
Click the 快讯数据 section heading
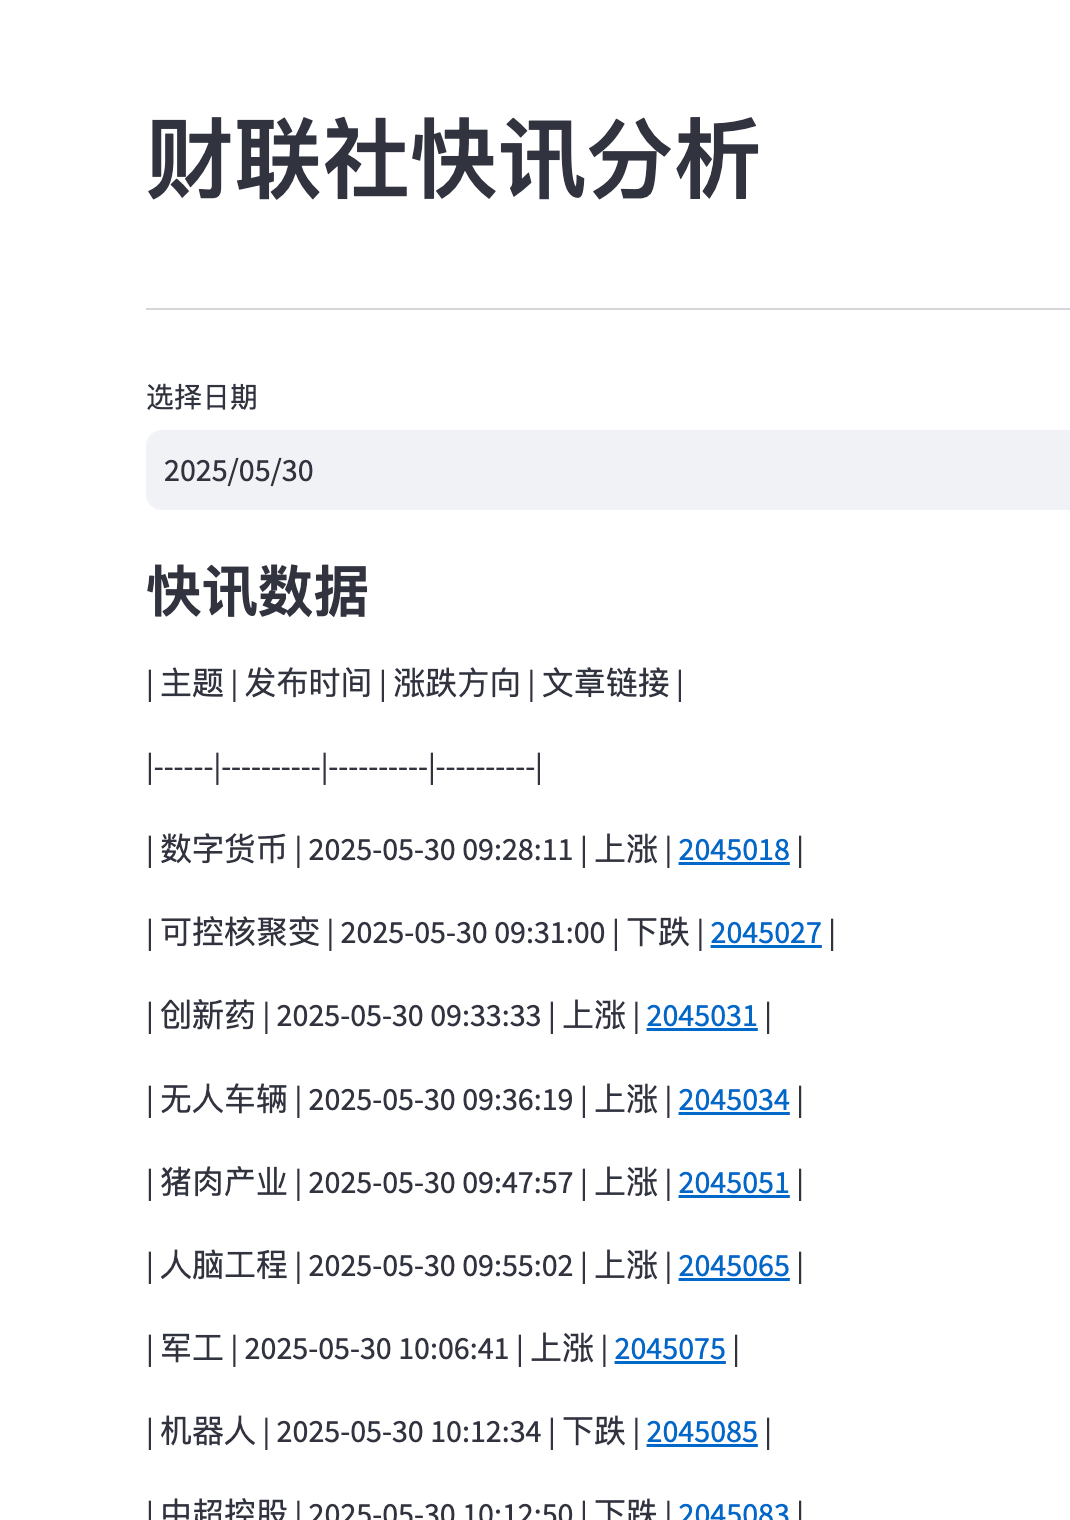(258, 591)
